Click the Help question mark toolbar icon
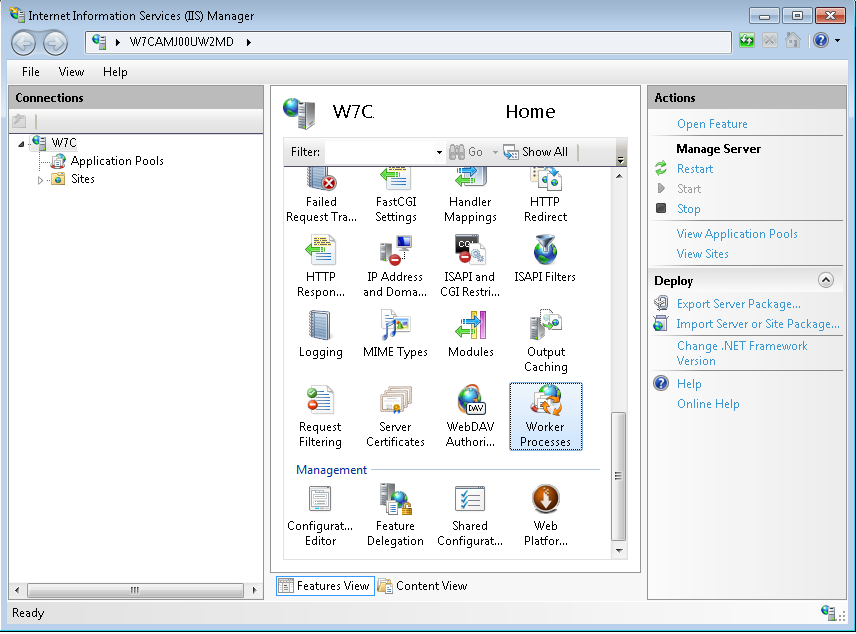 click(x=821, y=40)
